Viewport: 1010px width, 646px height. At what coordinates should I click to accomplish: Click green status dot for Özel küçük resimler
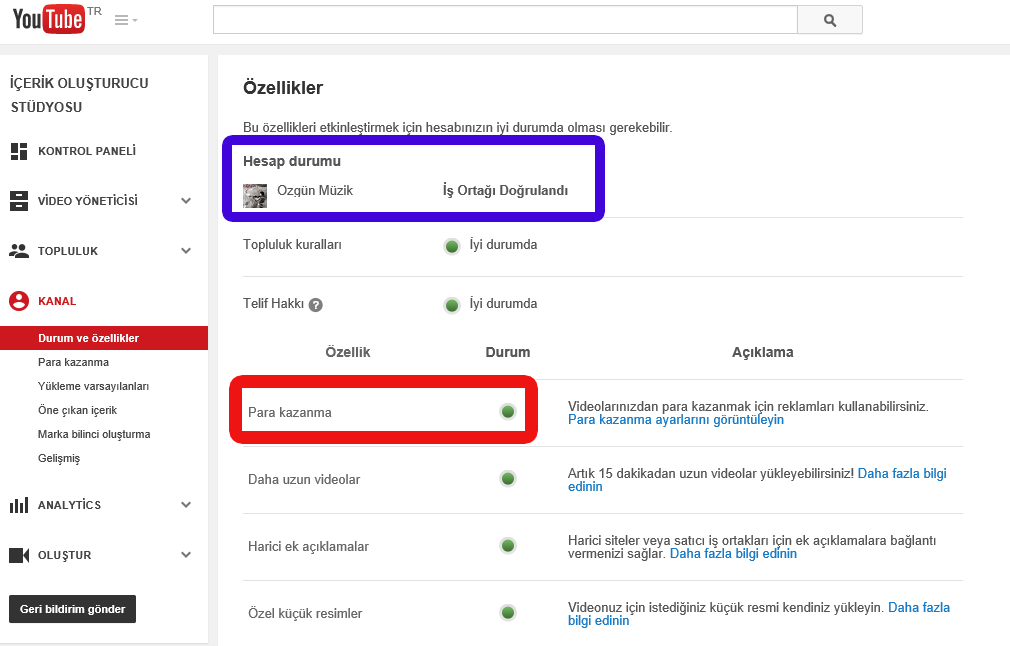click(x=508, y=613)
